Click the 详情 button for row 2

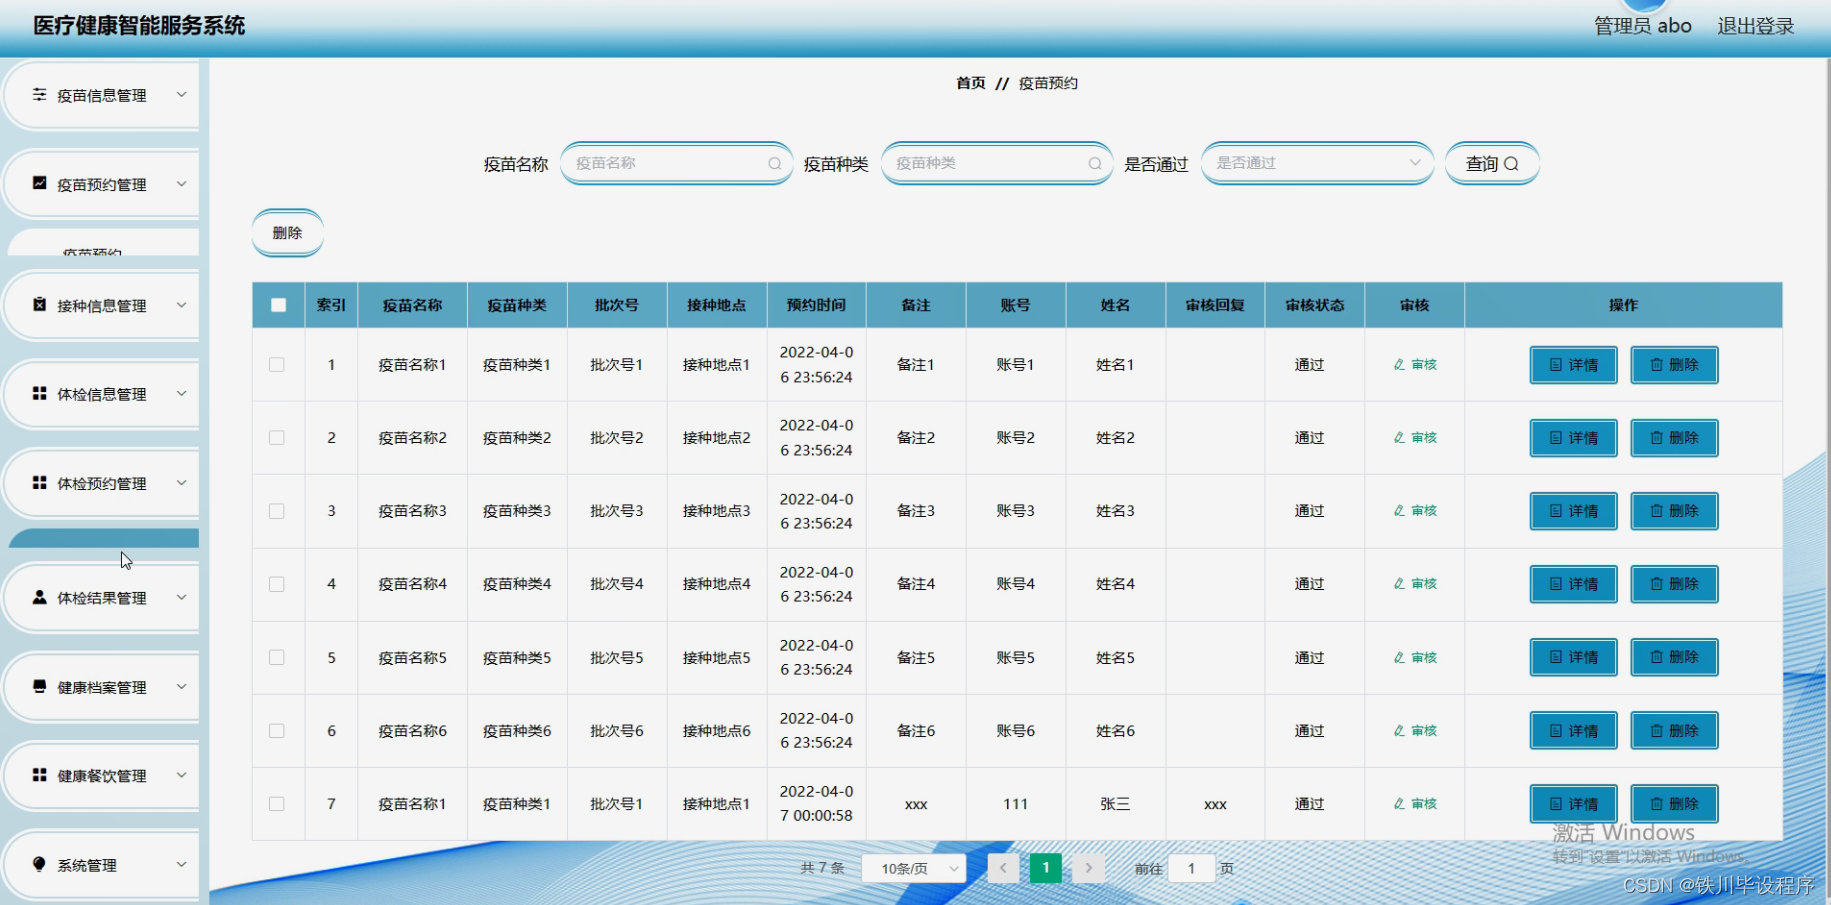[1572, 438]
